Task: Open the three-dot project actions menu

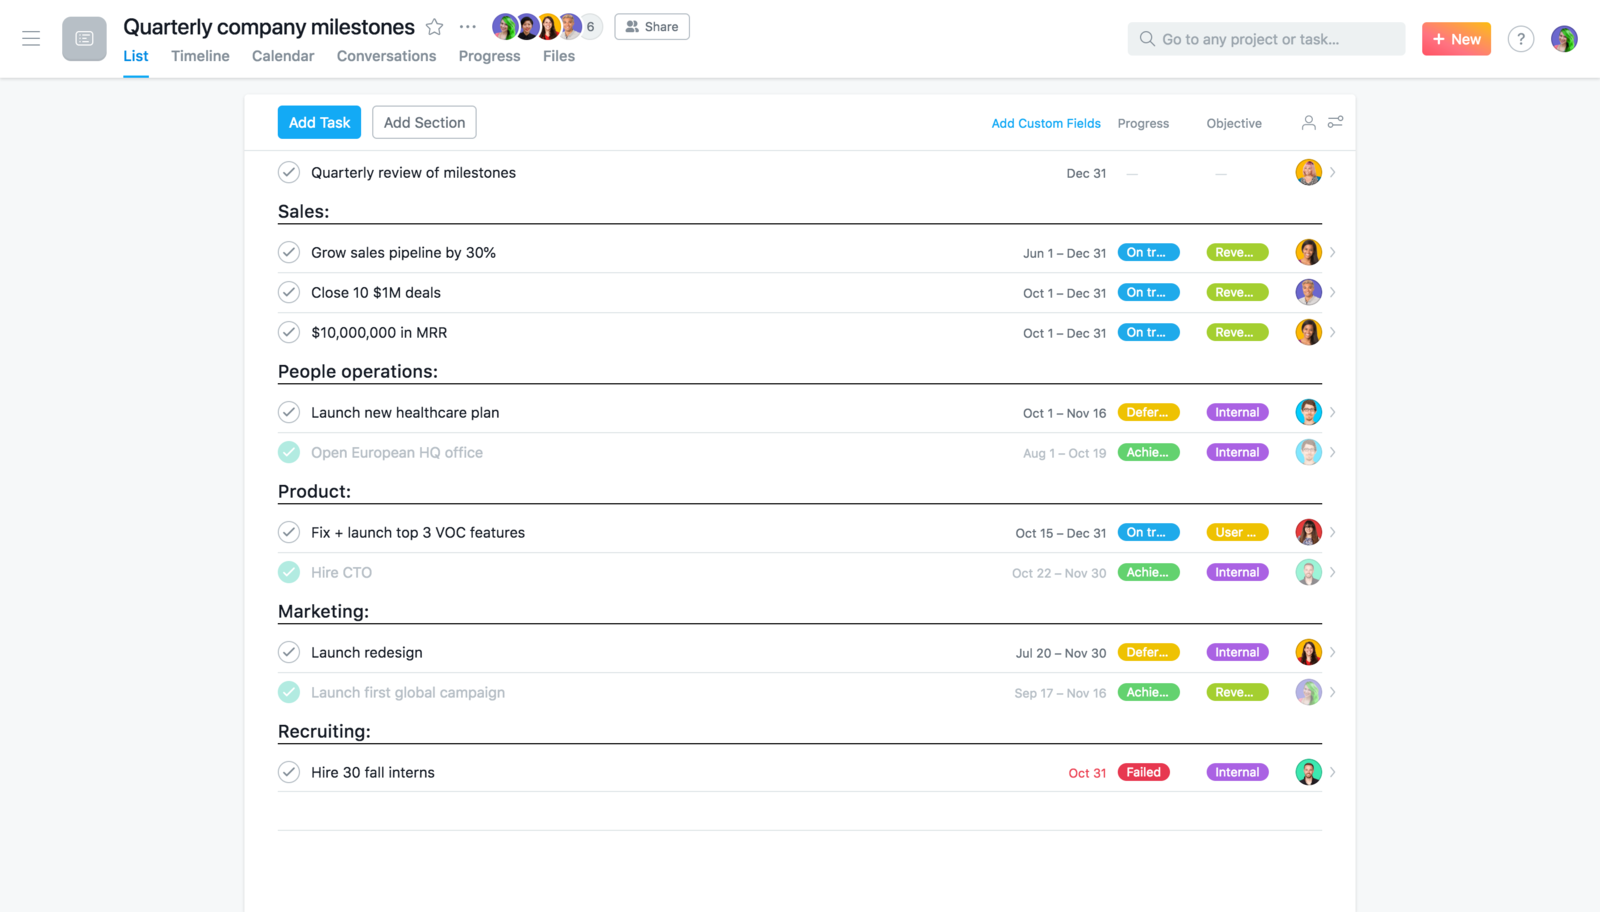Action: point(467,27)
